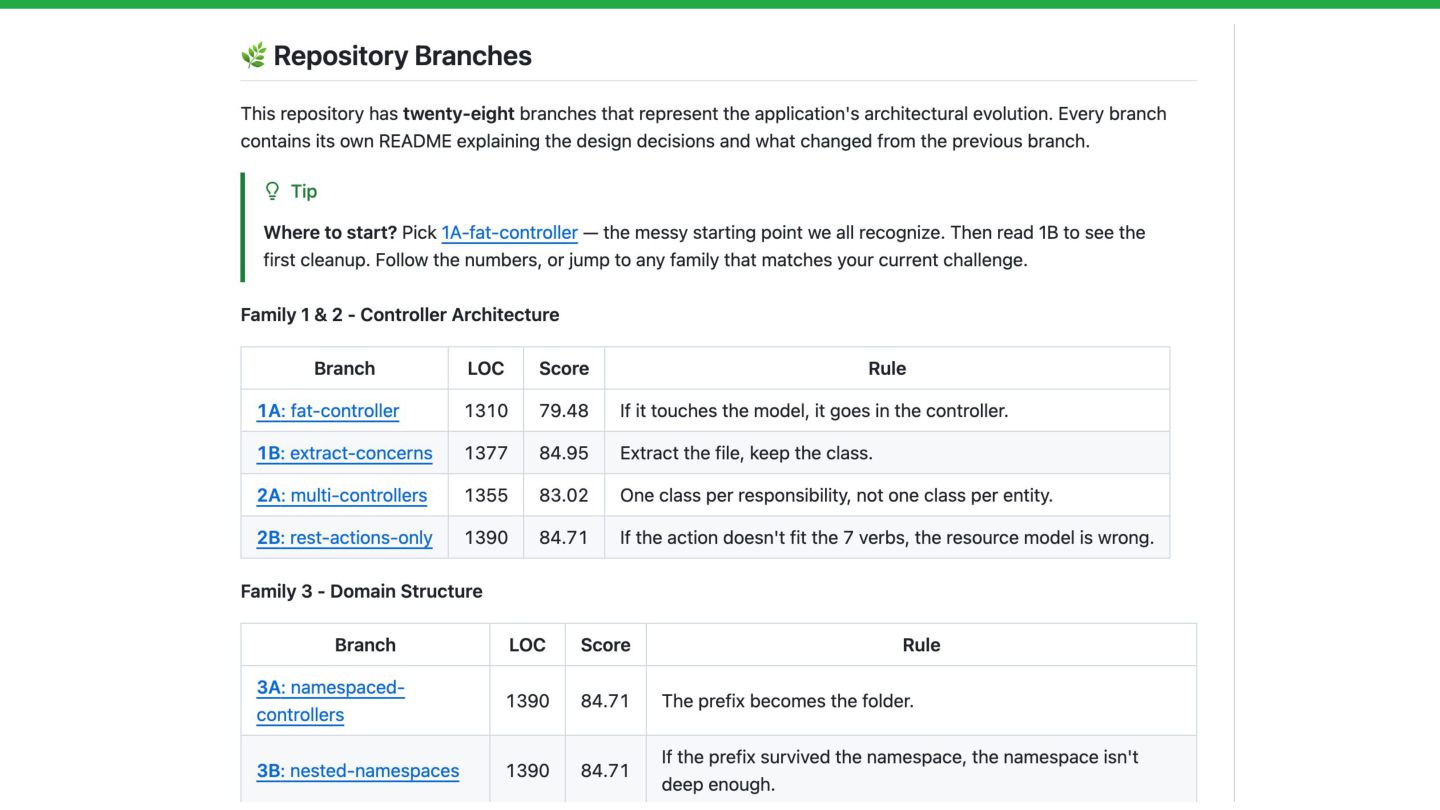
Task: Open the 1A: fat-controller branch table link
Action: (x=328, y=410)
